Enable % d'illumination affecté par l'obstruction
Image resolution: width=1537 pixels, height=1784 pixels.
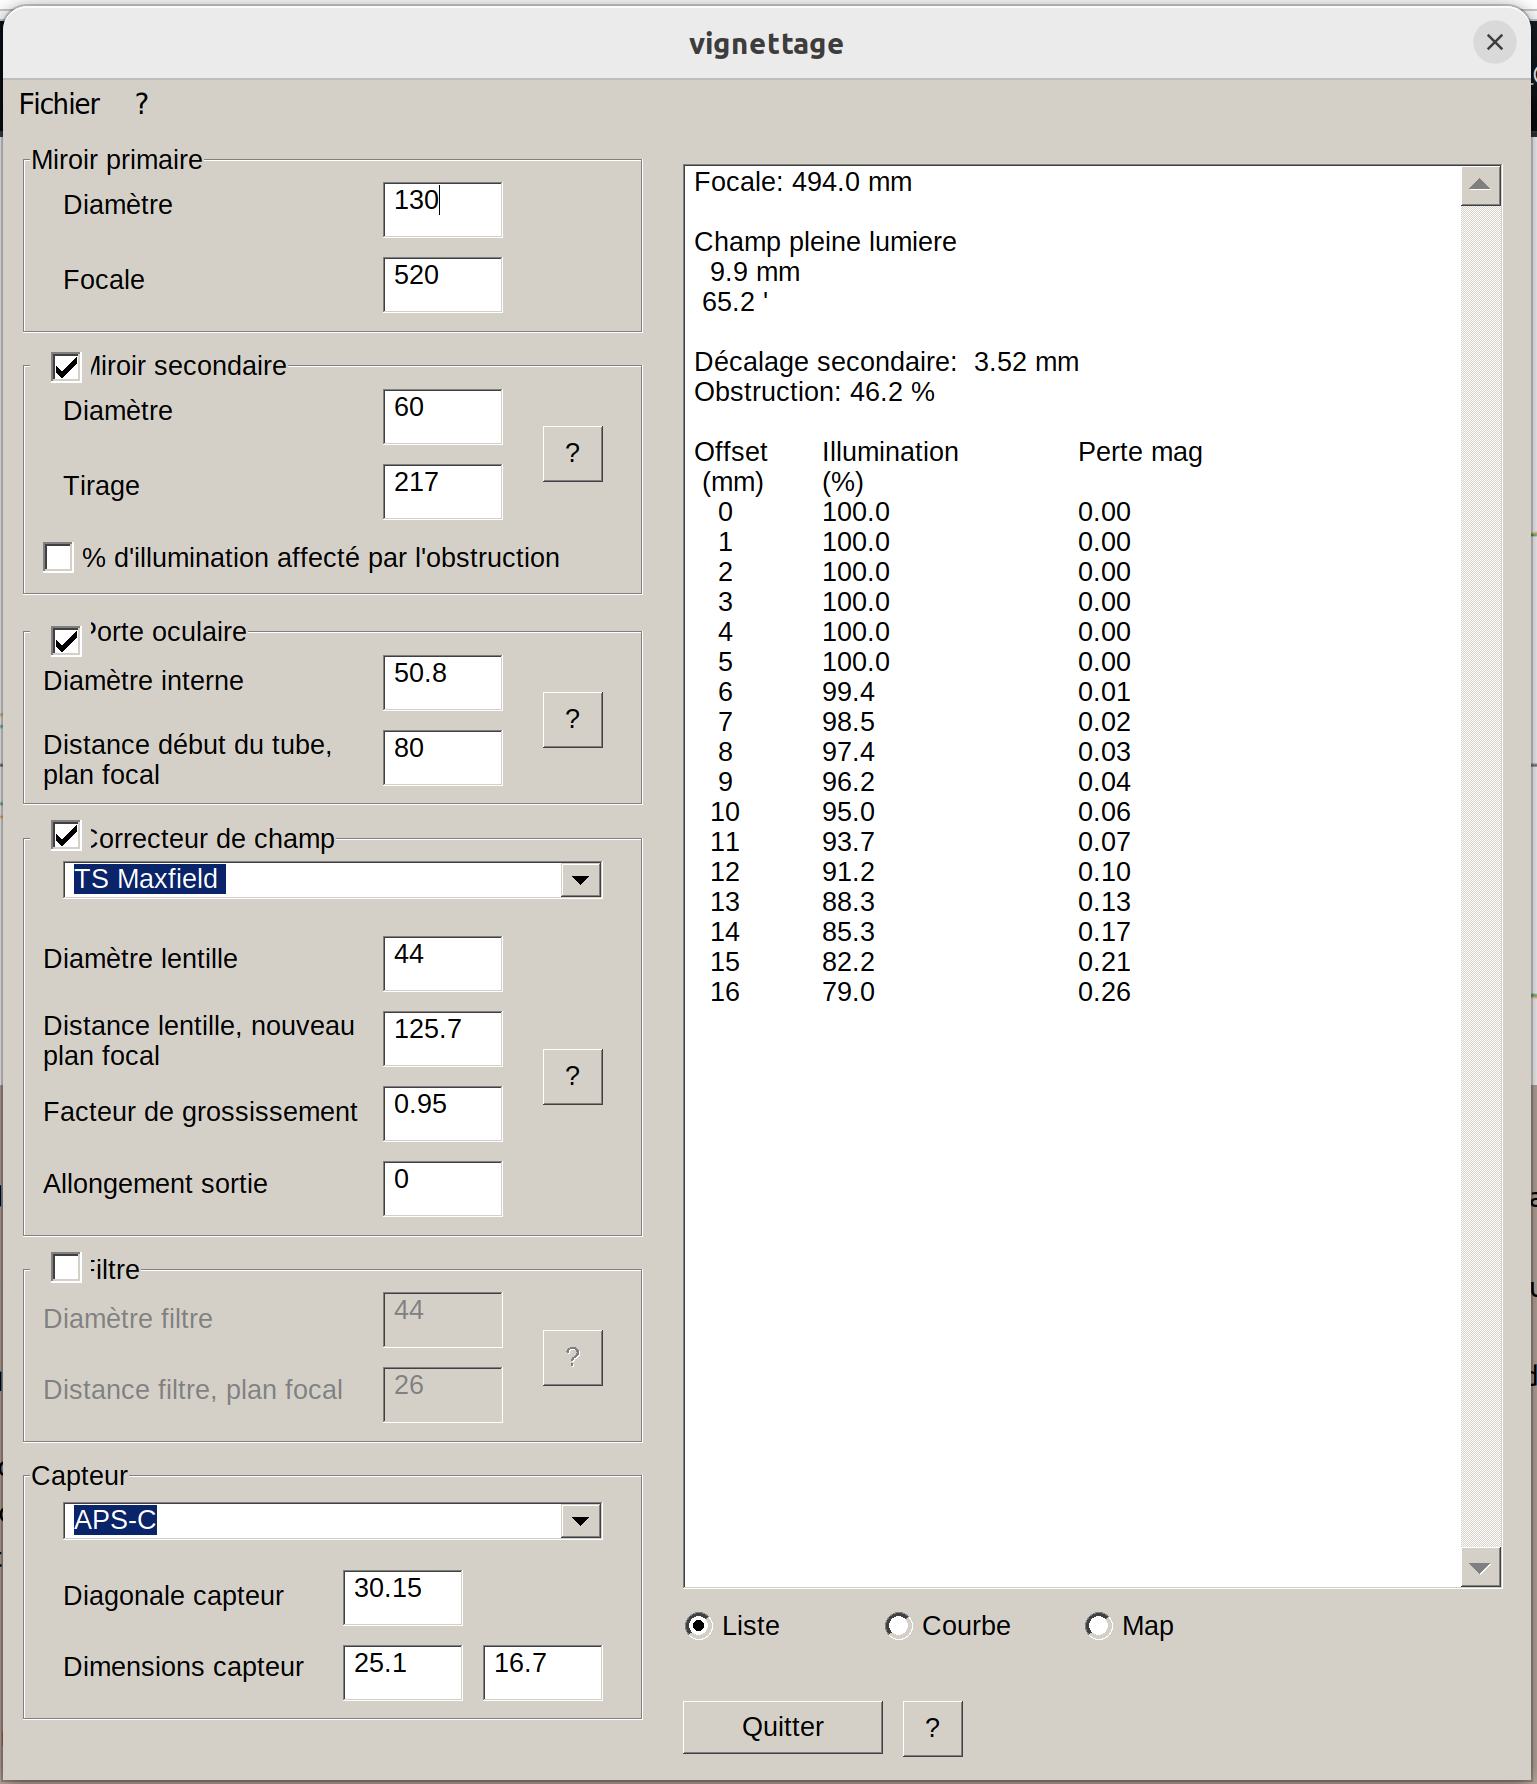click(58, 557)
